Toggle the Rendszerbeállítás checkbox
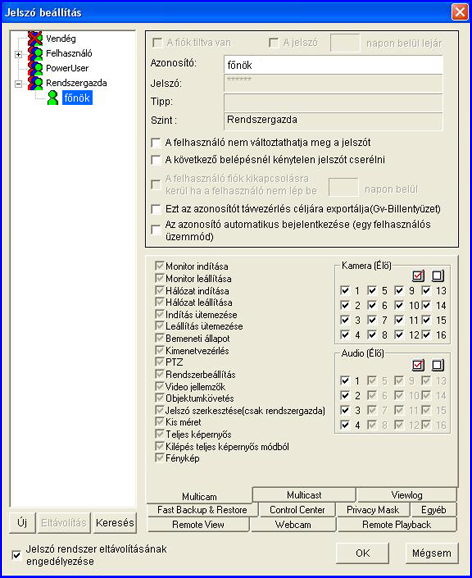The width and height of the screenshot is (472, 578). (159, 374)
